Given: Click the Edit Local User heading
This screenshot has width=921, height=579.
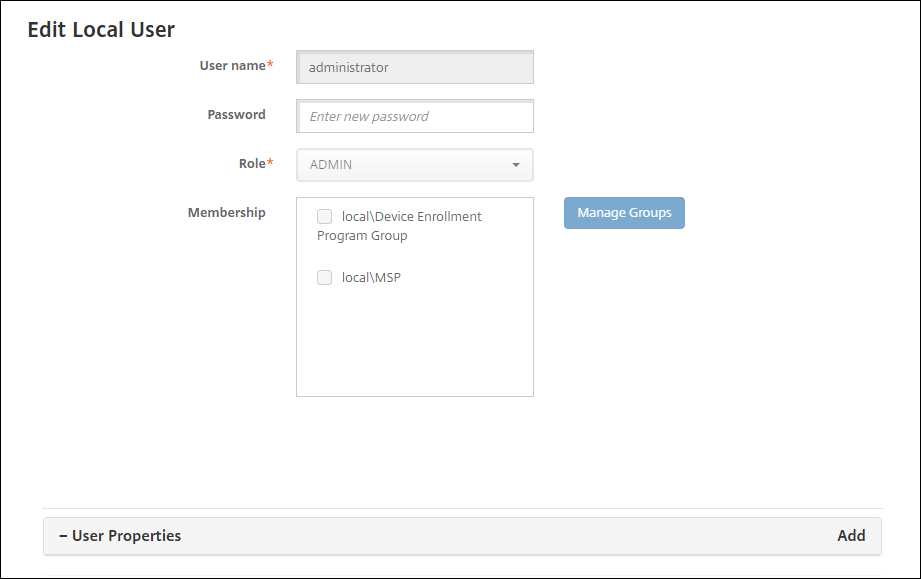Looking at the screenshot, I should click(101, 30).
